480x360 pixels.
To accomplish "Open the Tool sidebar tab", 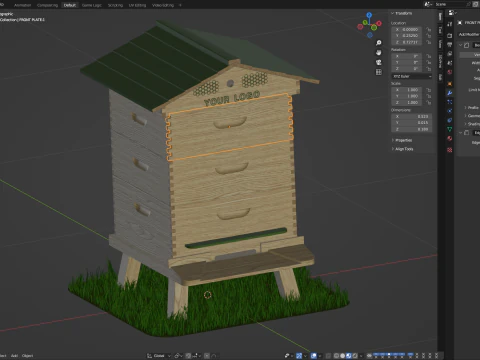I will click(440, 30).
